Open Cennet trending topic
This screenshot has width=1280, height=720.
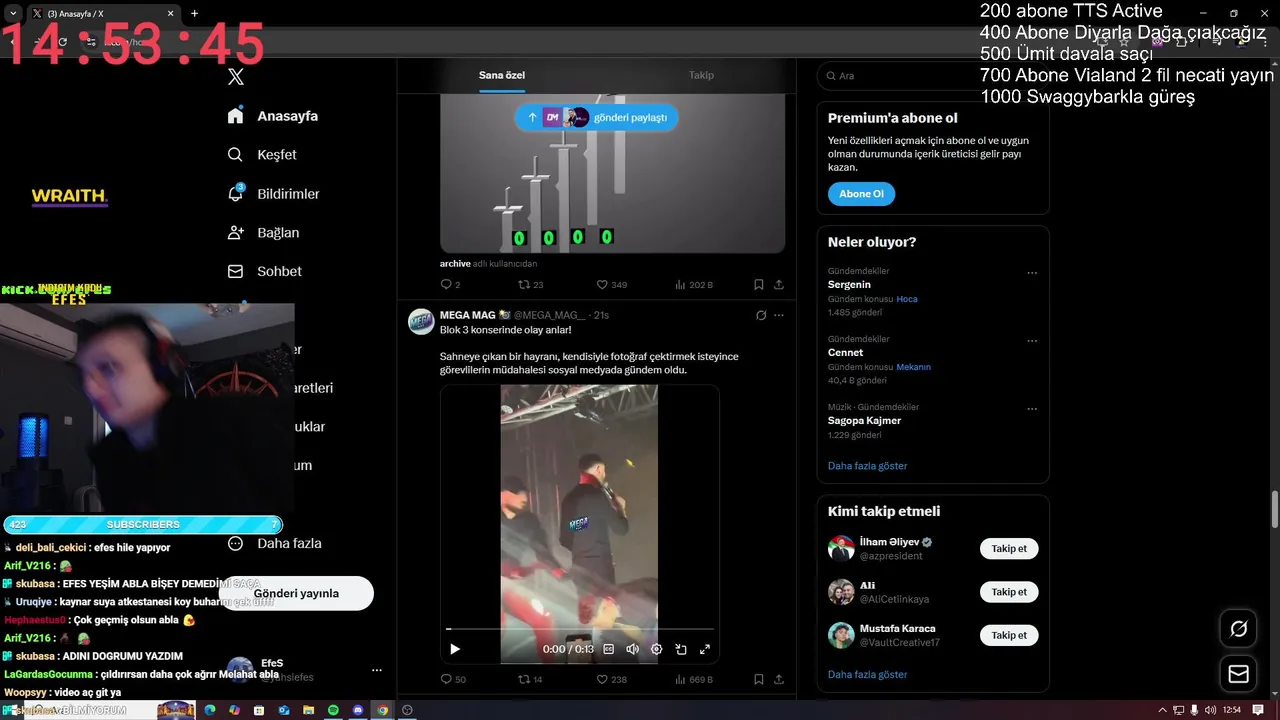click(x=845, y=353)
